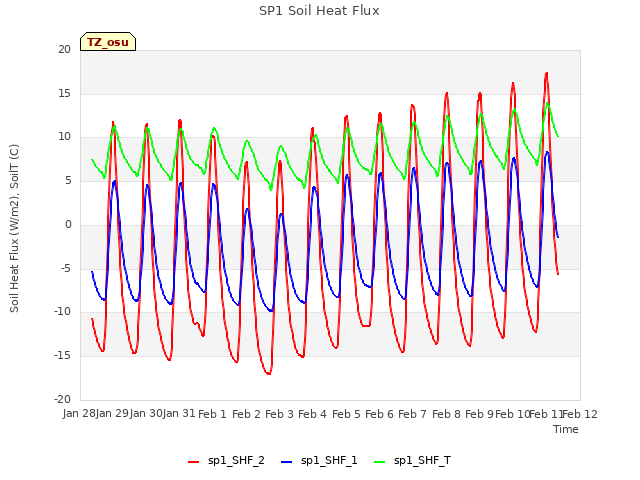Click the green sp1_SHF_T legend swatch
The image size is (640, 480).
click(x=380, y=462)
